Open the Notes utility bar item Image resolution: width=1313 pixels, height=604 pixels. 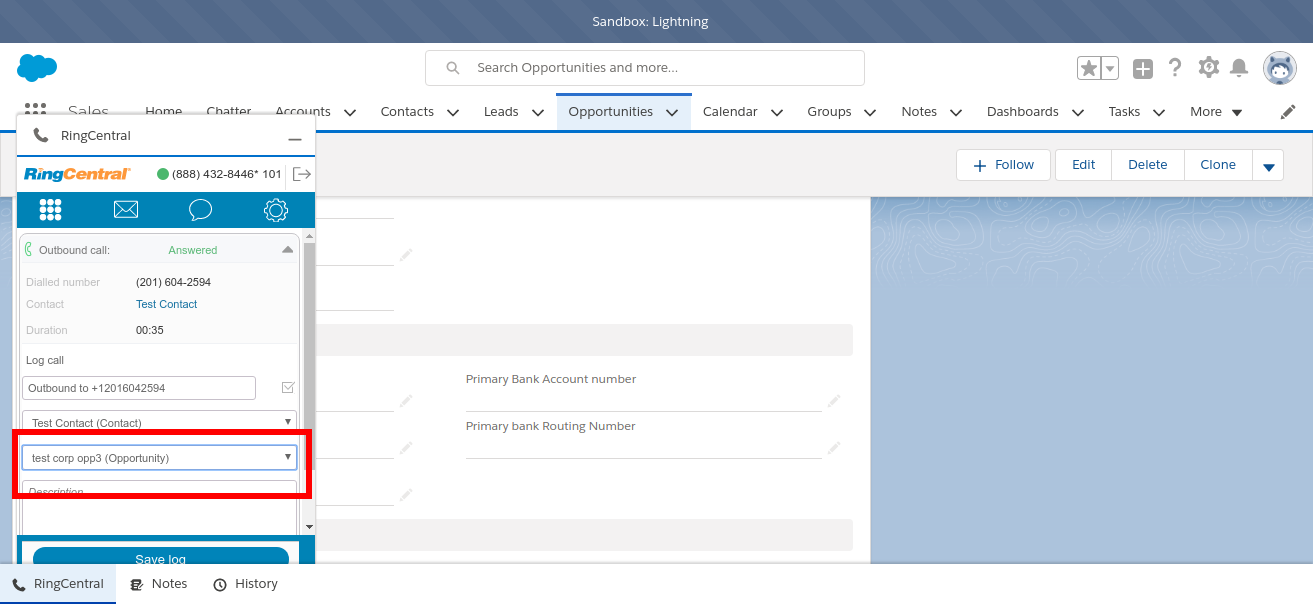tap(159, 584)
